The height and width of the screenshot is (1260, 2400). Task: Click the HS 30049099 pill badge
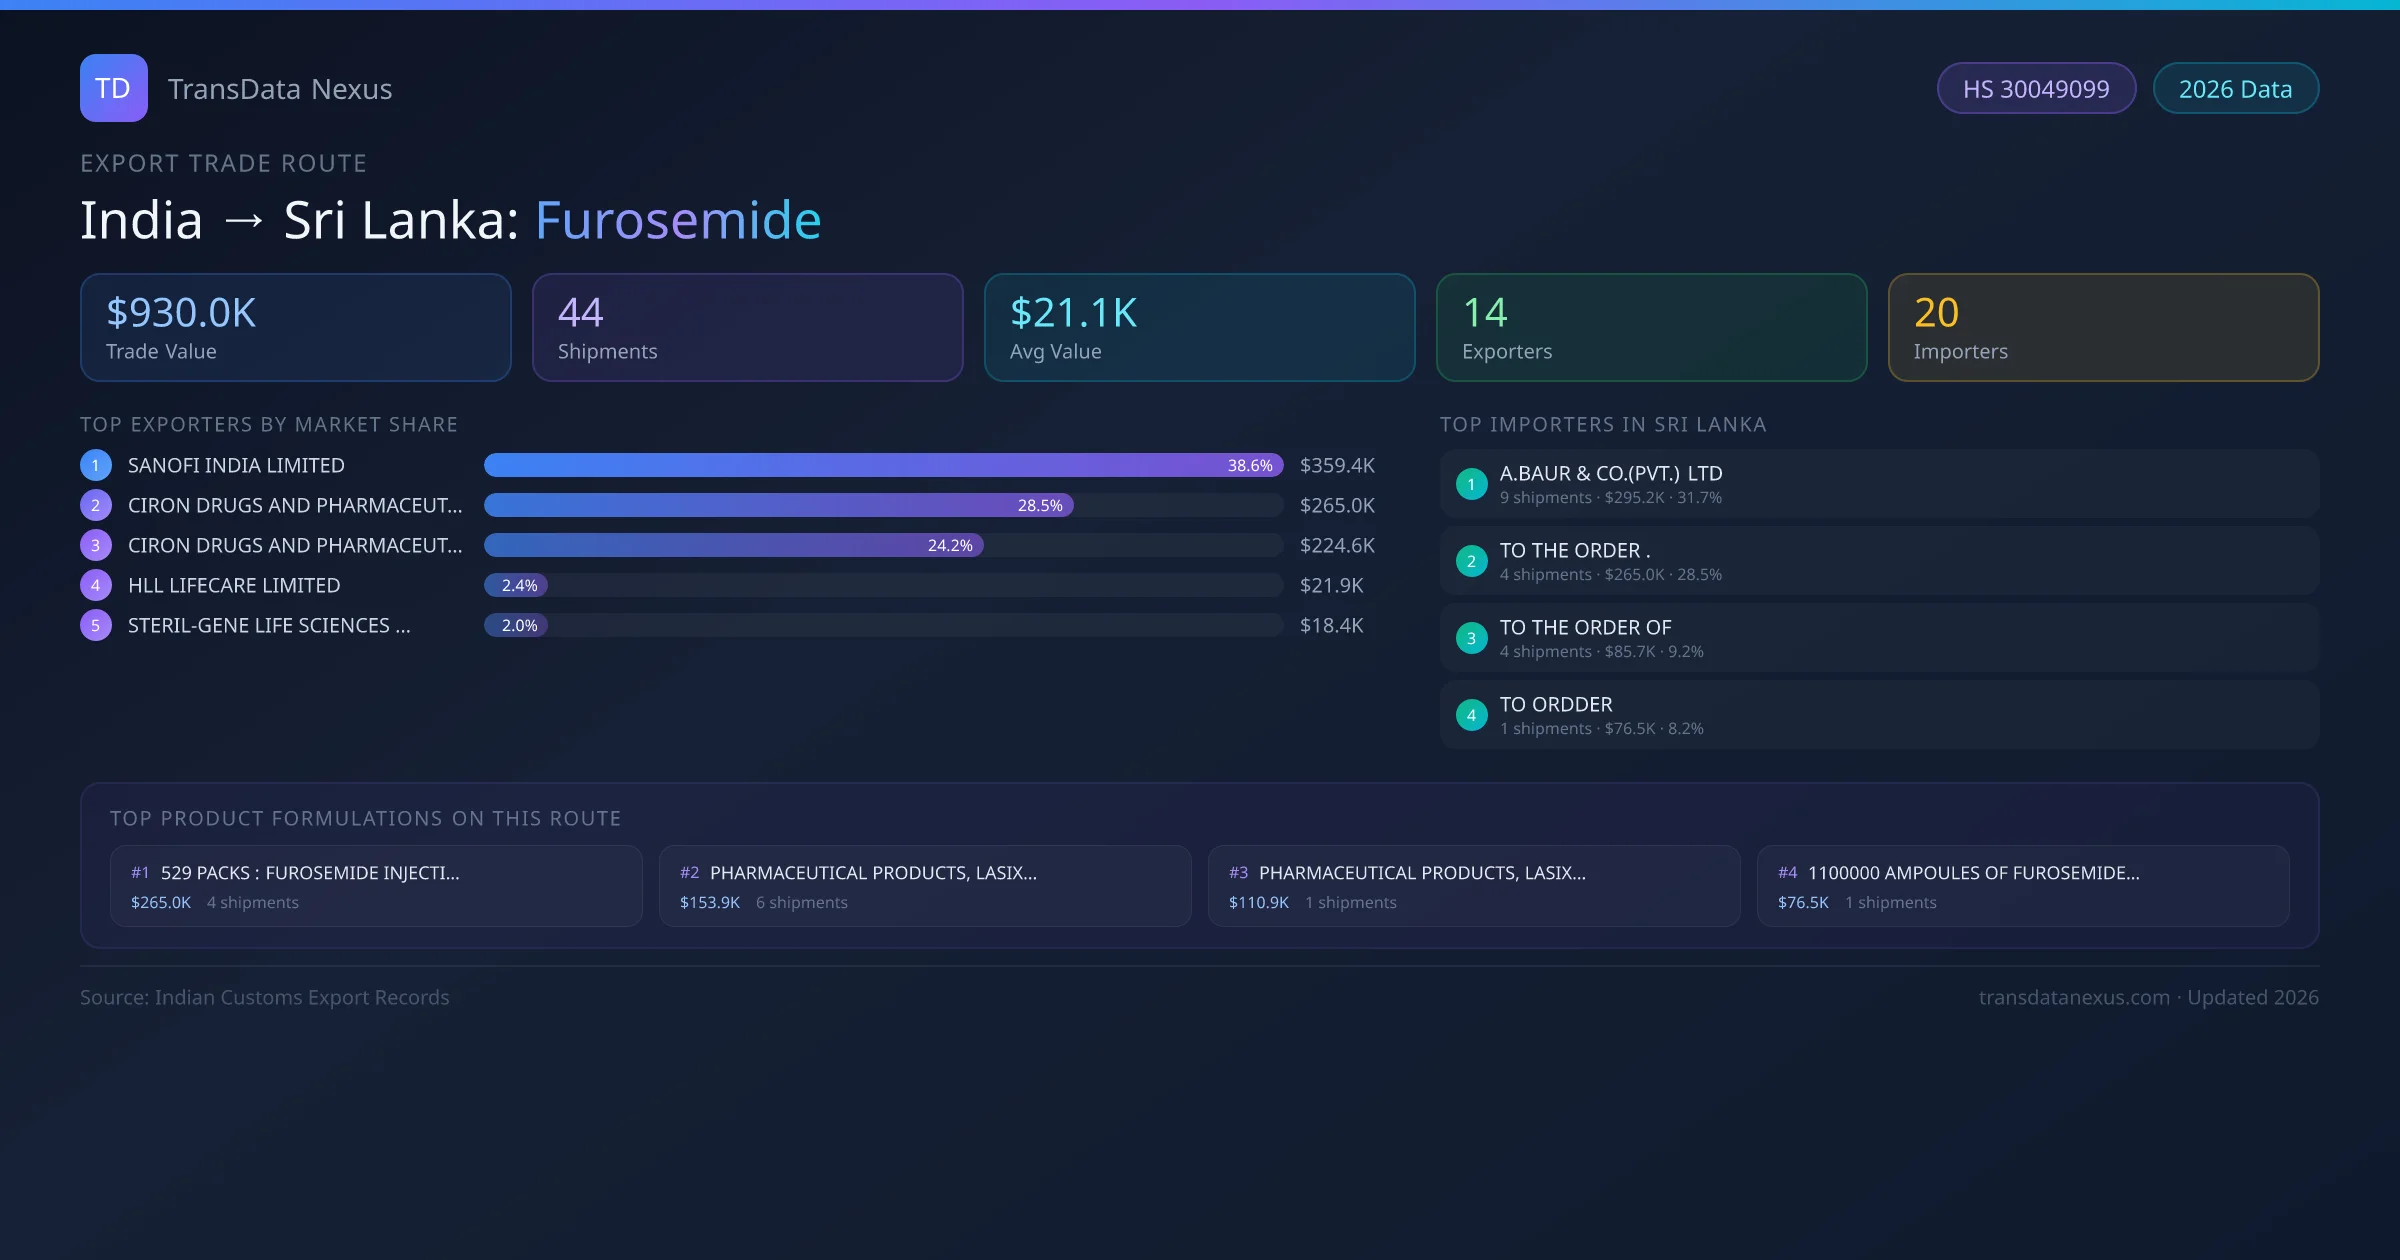pyautogui.click(x=2036, y=89)
